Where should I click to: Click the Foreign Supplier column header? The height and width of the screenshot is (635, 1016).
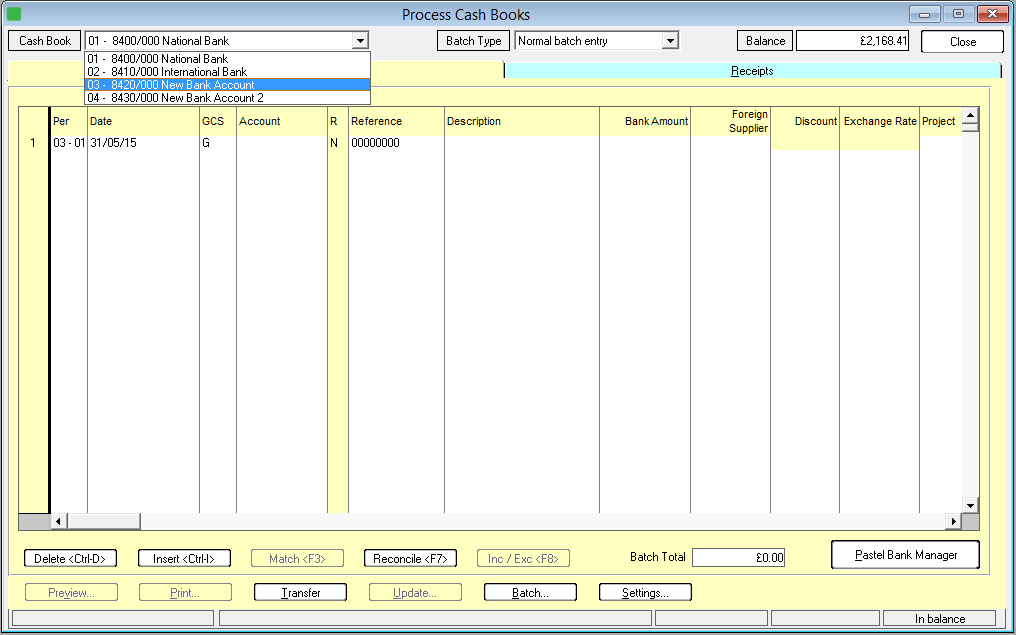point(730,121)
